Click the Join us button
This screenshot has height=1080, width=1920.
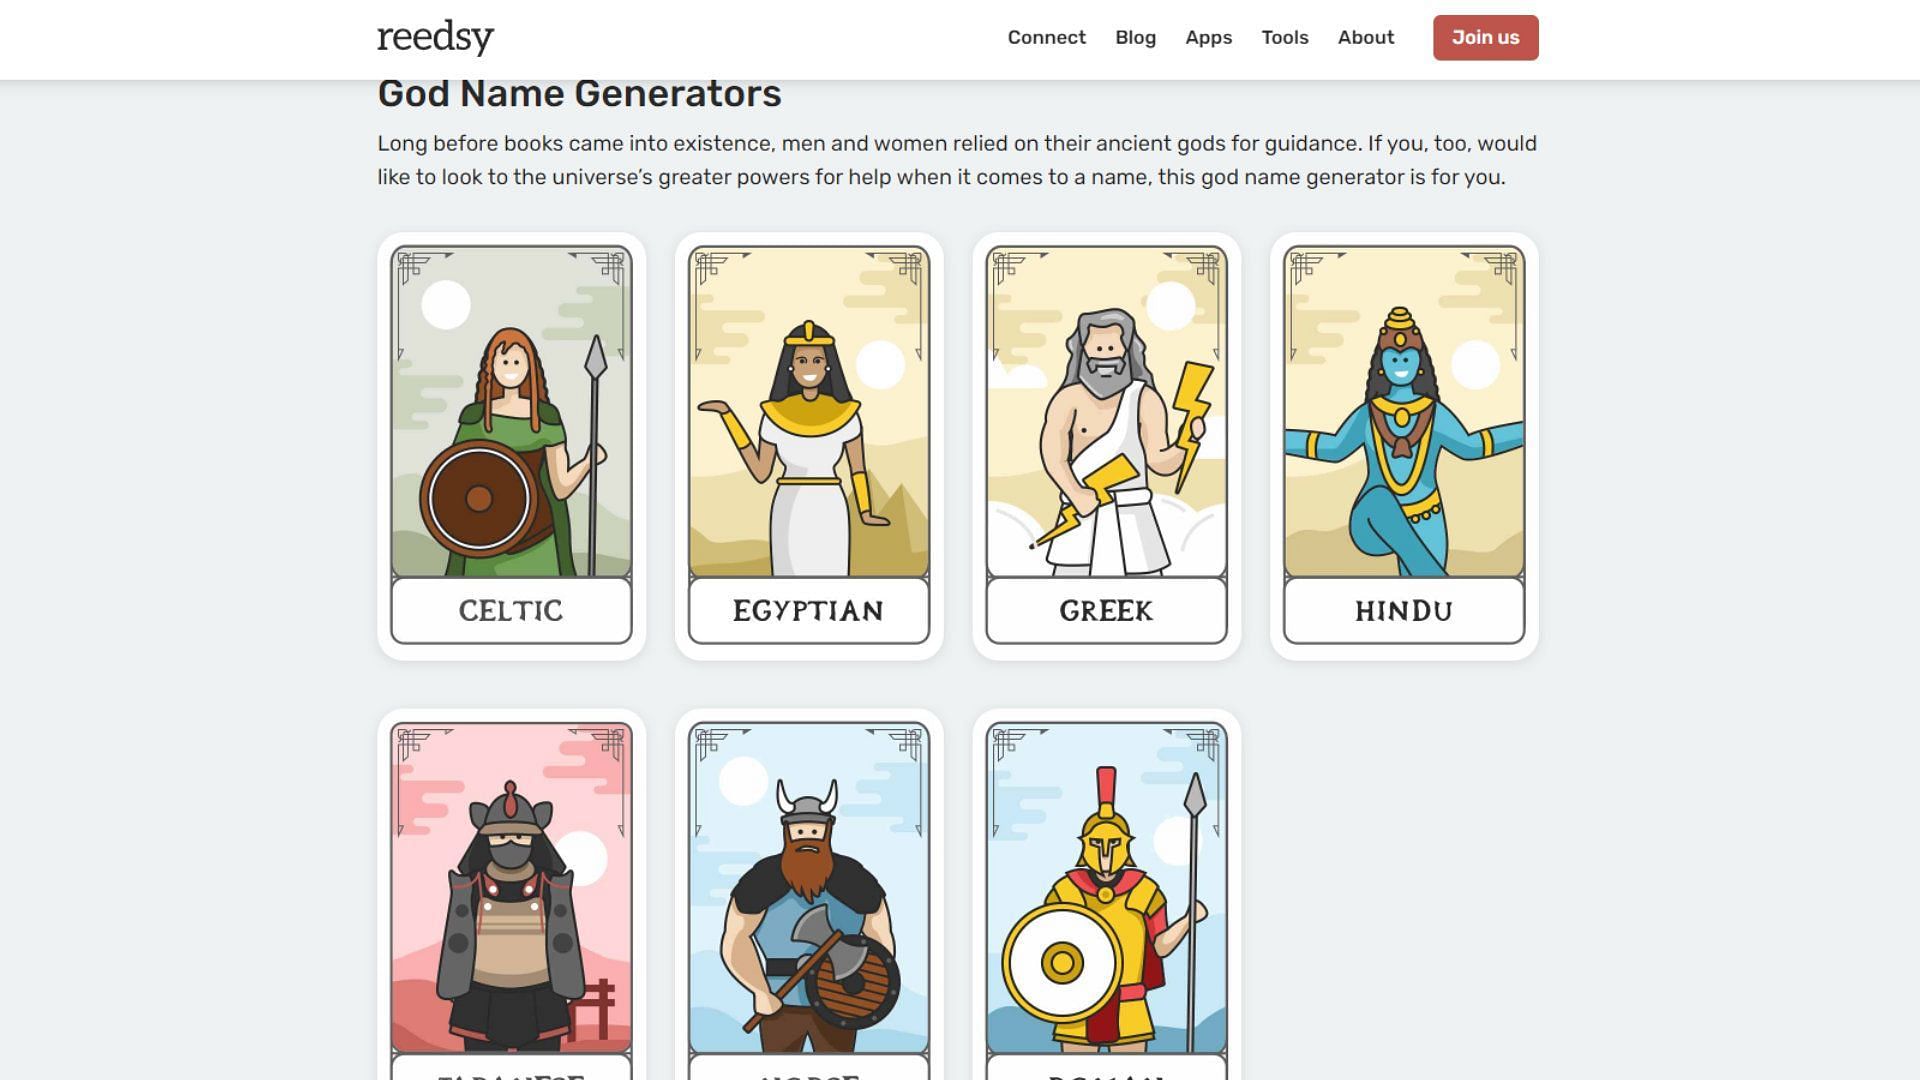(1485, 37)
